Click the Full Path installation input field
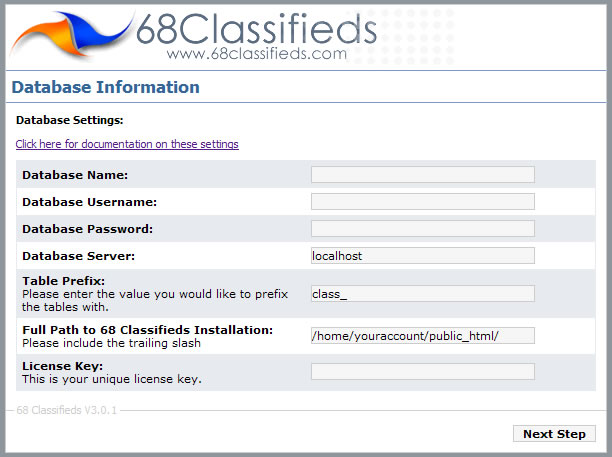This screenshot has height=457, width=612. click(422, 335)
